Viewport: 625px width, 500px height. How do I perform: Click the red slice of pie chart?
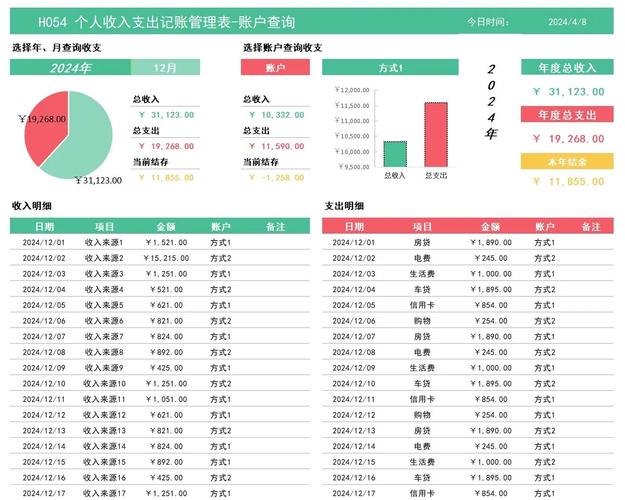(46, 124)
